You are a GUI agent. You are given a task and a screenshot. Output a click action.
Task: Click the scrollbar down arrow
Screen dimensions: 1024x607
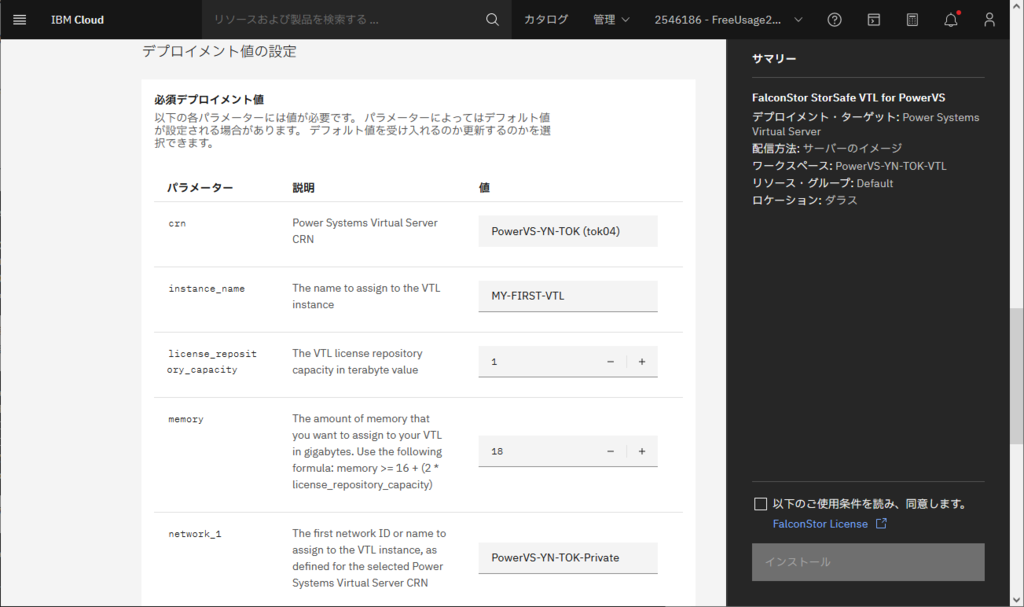click(1017, 600)
